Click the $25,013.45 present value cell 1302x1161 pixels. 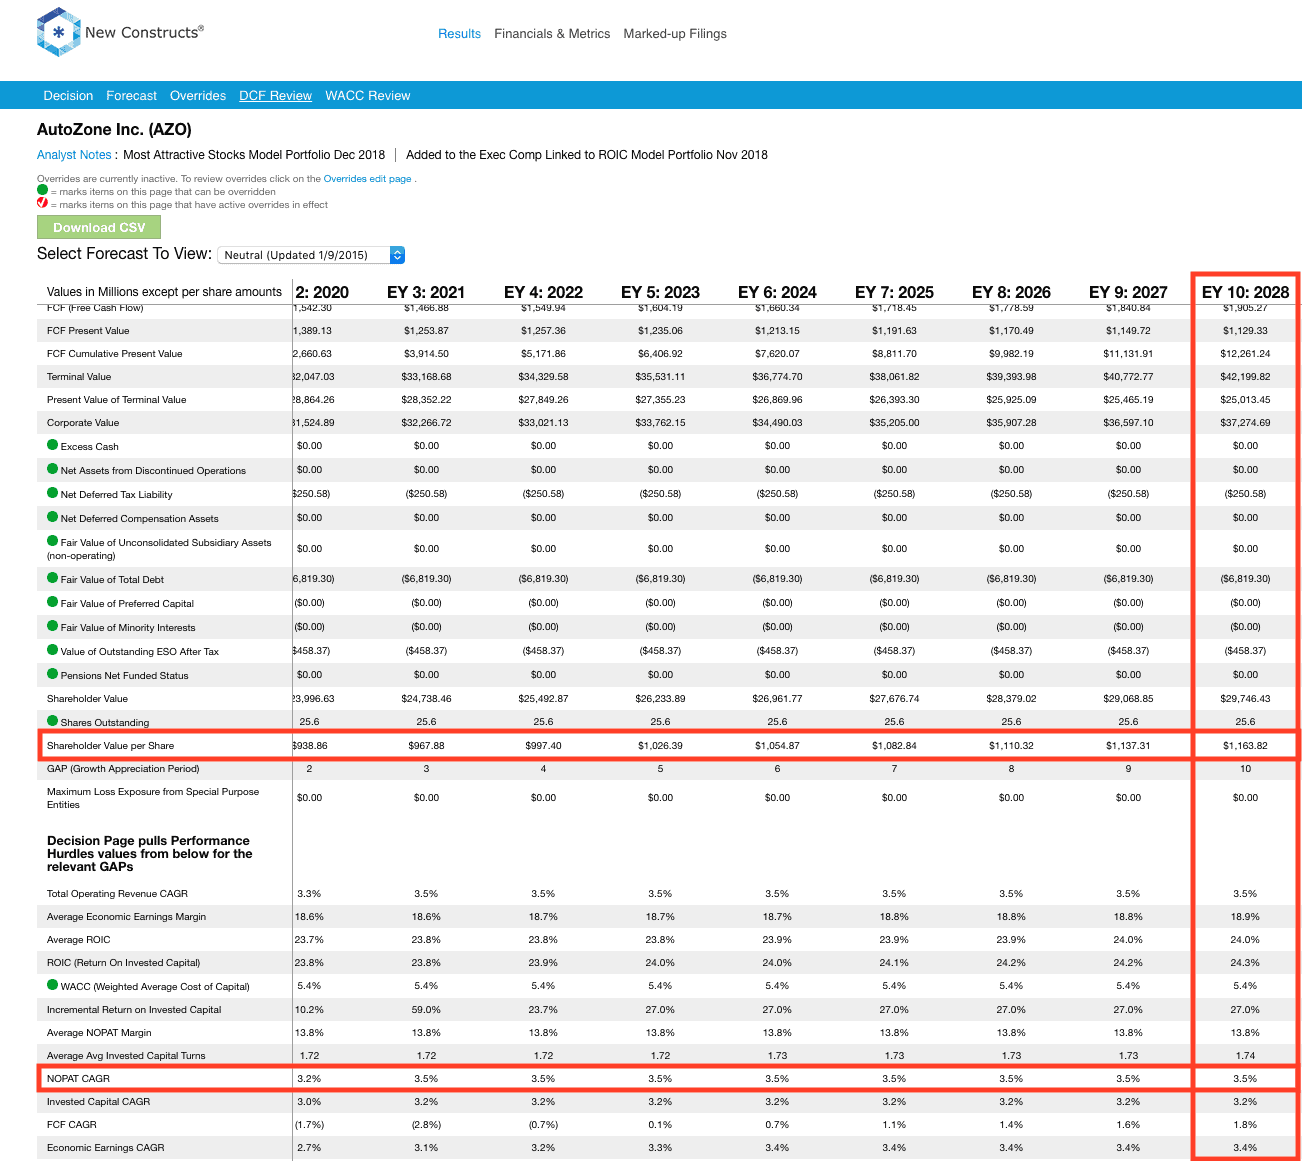(x=1245, y=400)
